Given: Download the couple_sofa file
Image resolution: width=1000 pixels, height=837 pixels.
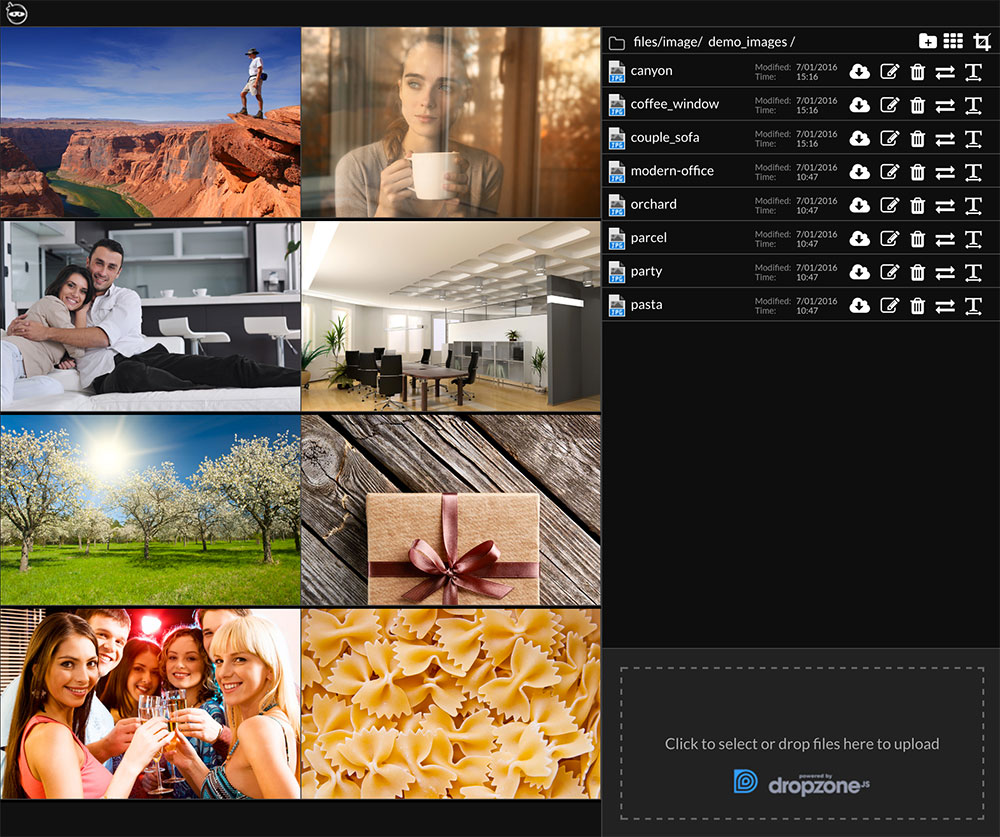Looking at the screenshot, I should click(x=860, y=138).
